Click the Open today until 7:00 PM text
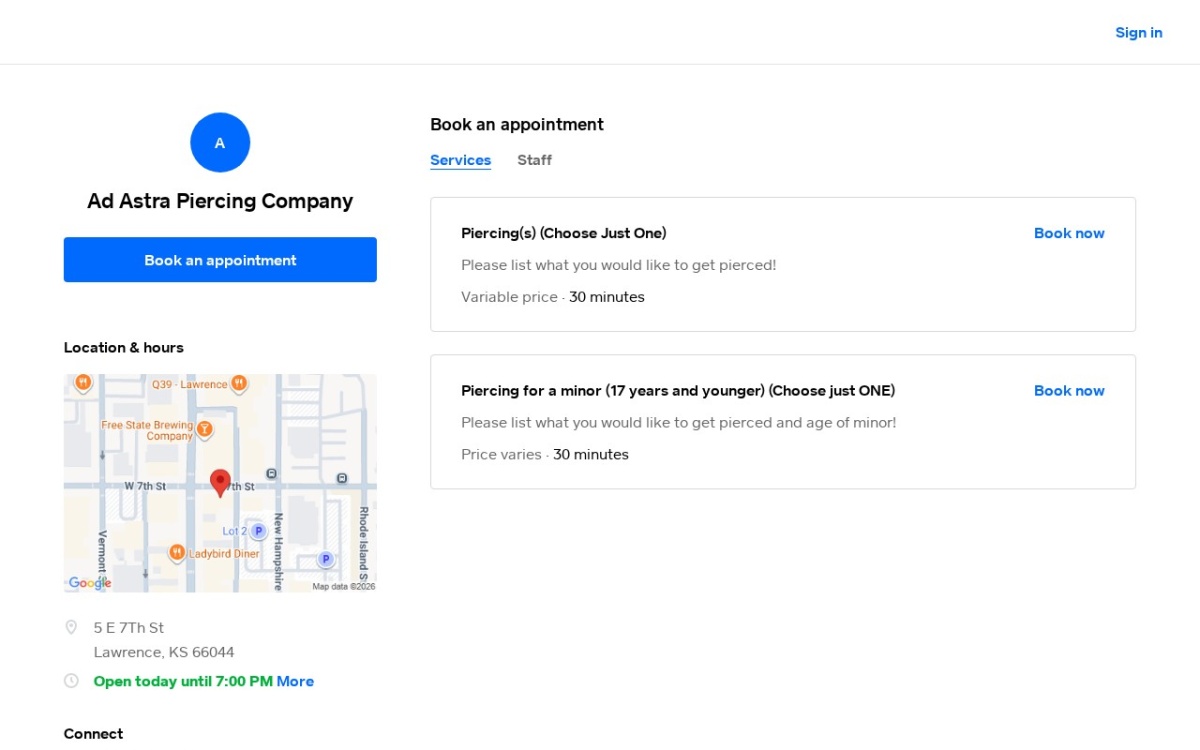1200x750 pixels. point(183,681)
